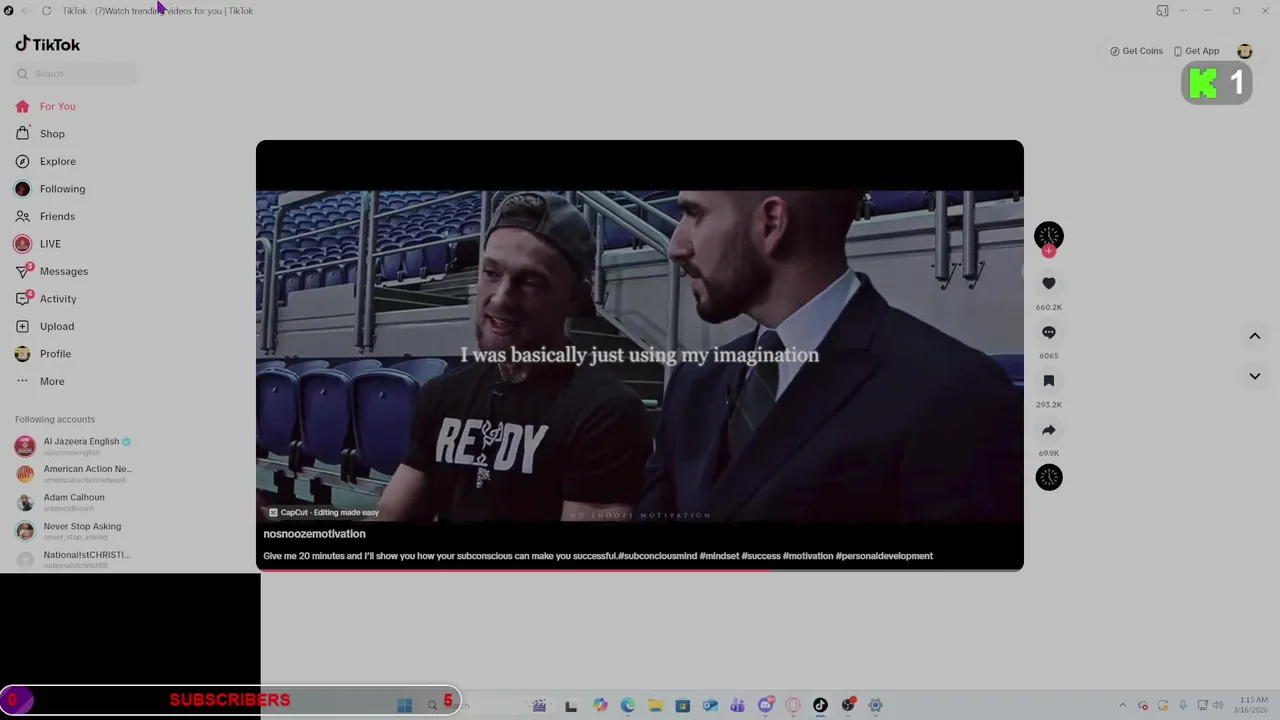This screenshot has width=1280, height=720.
Task: Follow creator with red plus badge
Action: 1049,252
